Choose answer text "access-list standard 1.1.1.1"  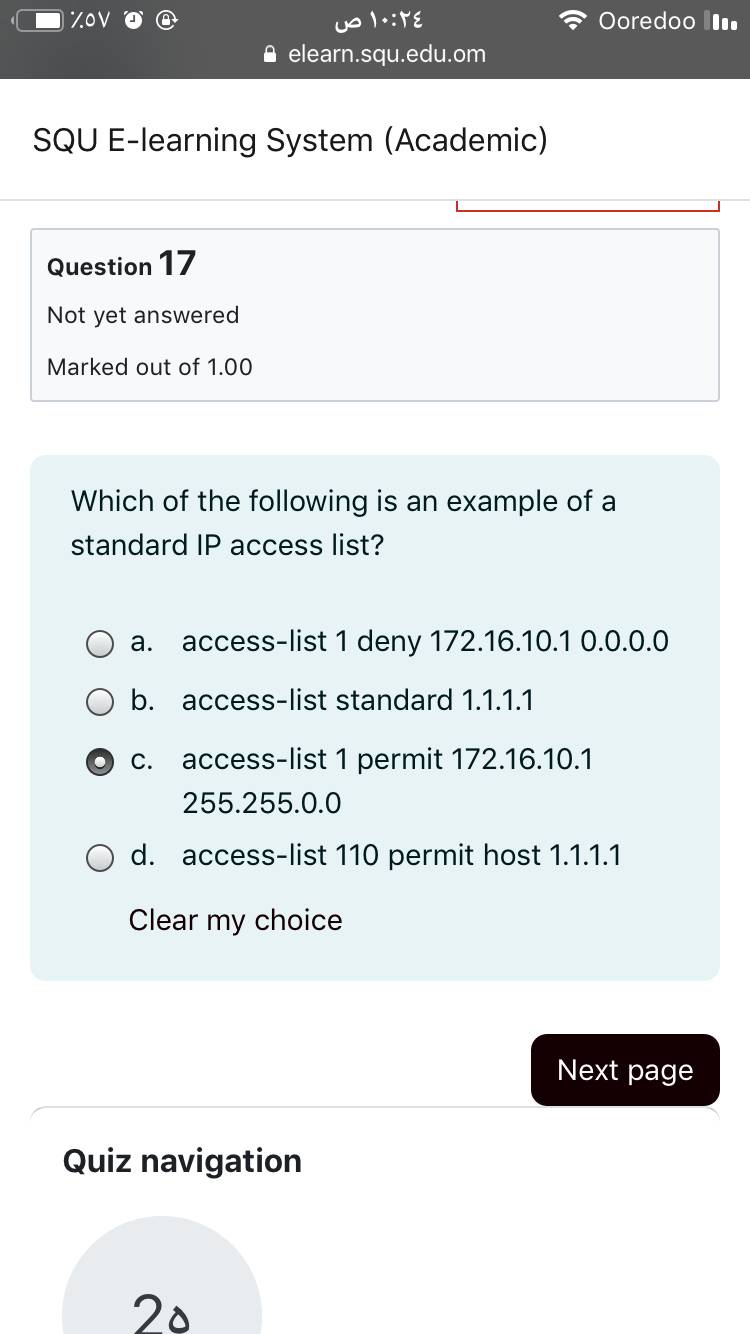(357, 700)
